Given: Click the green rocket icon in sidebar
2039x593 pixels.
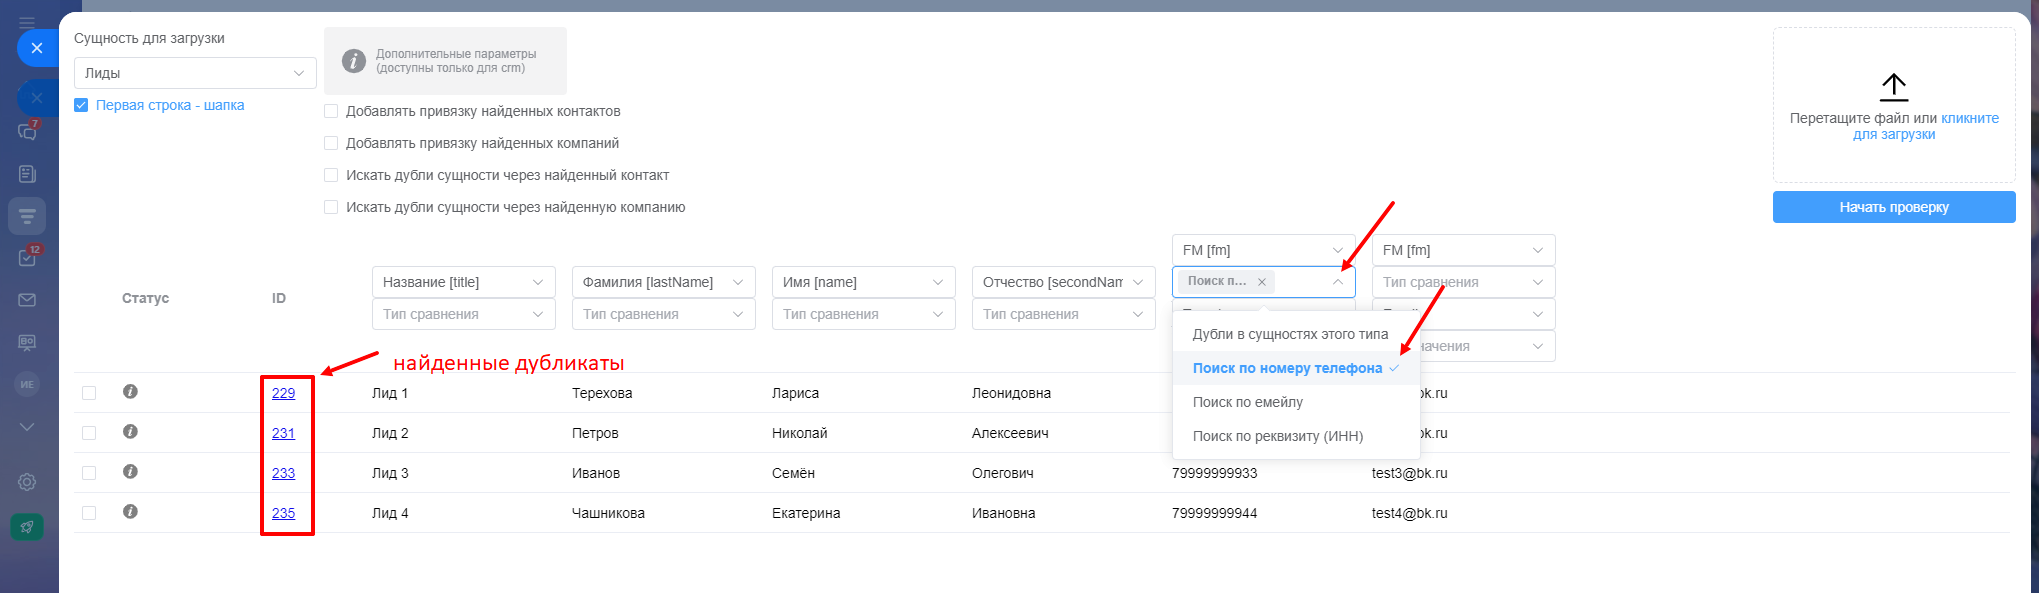Looking at the screenshot, I should (x=27, y=526).
